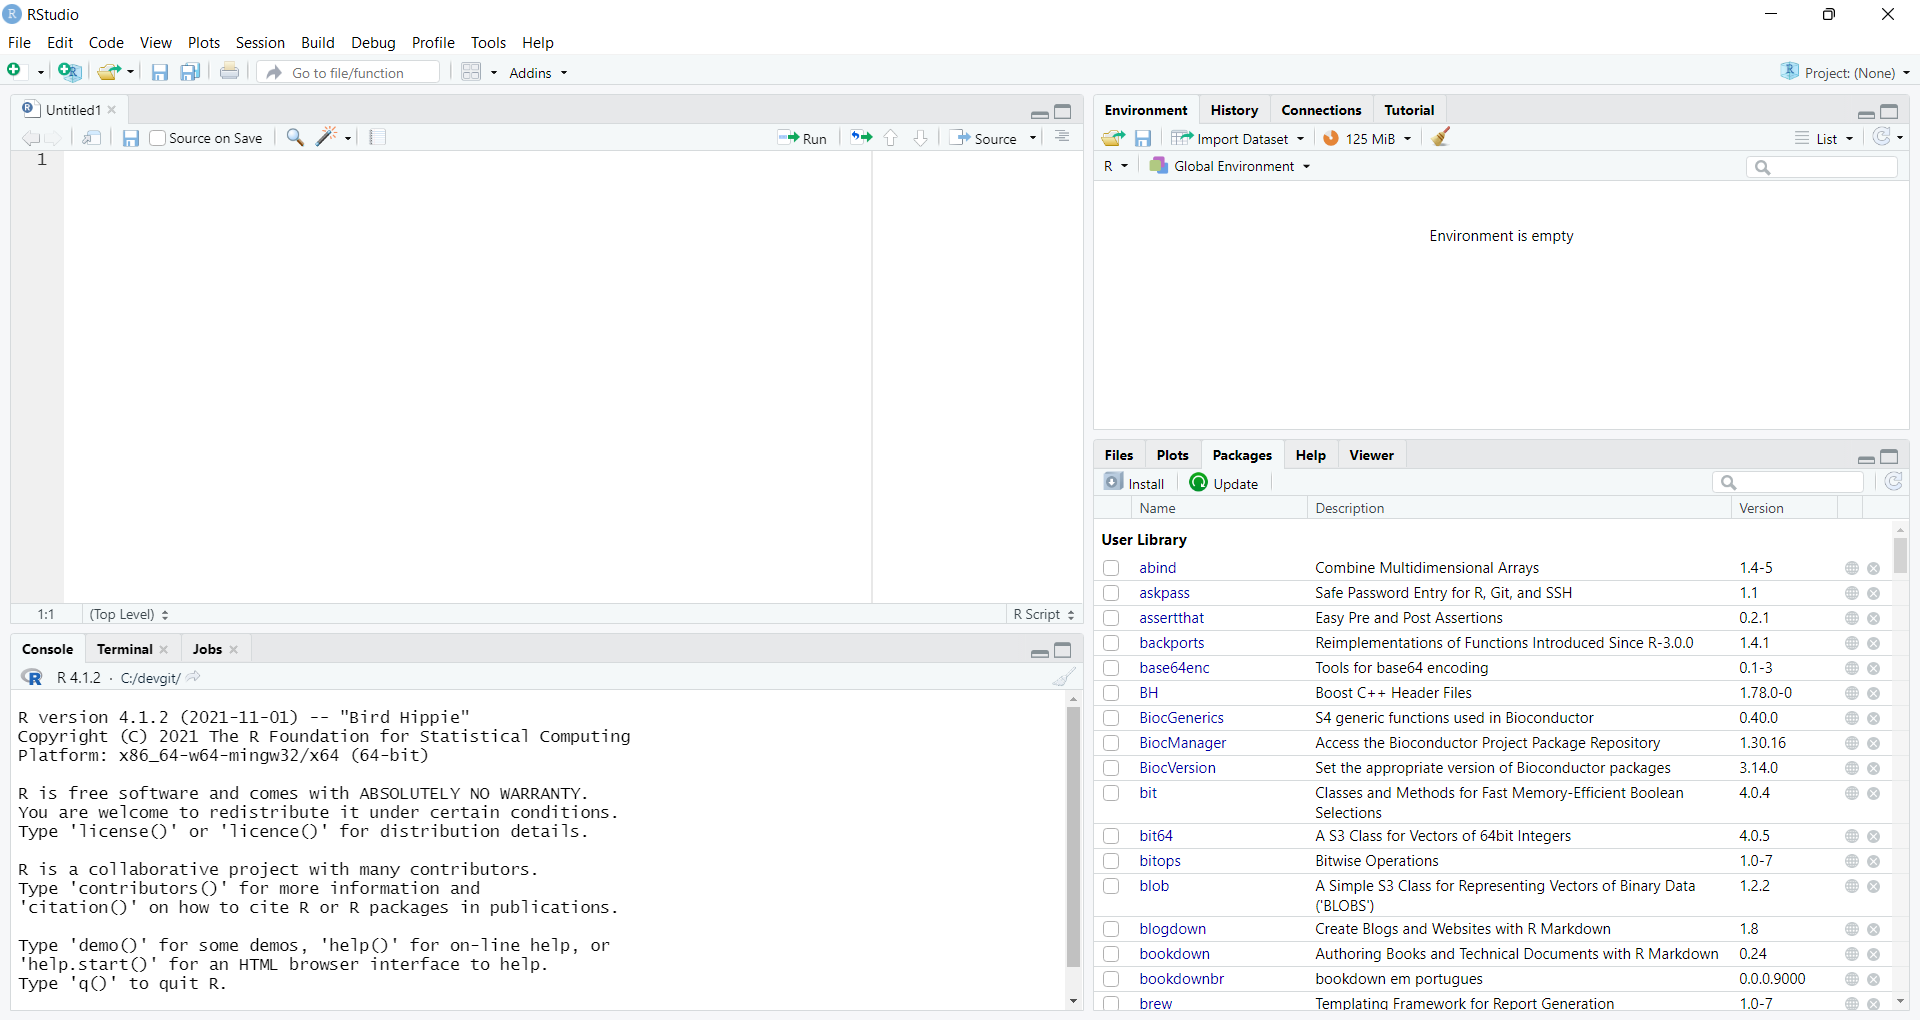1920x1020 pixels.
Task: Click the Update packages button
Action: (x=1223, y=483)
